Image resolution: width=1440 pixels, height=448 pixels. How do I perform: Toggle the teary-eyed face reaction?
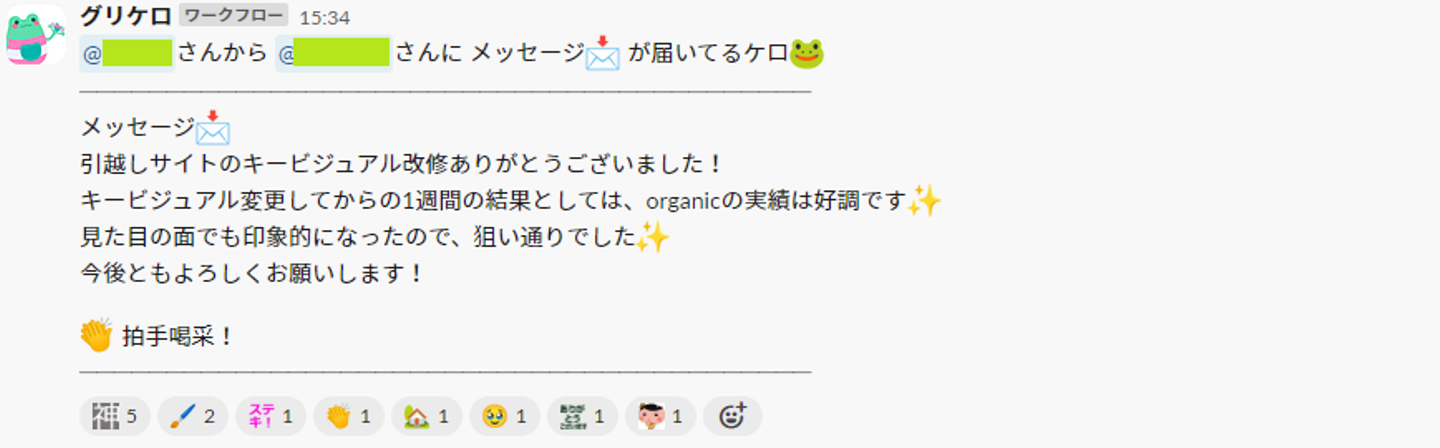tap(505, 416)
